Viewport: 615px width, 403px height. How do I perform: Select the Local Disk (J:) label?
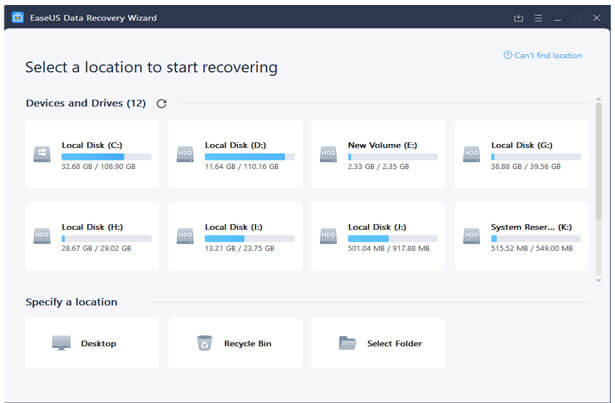coord(377,227)
